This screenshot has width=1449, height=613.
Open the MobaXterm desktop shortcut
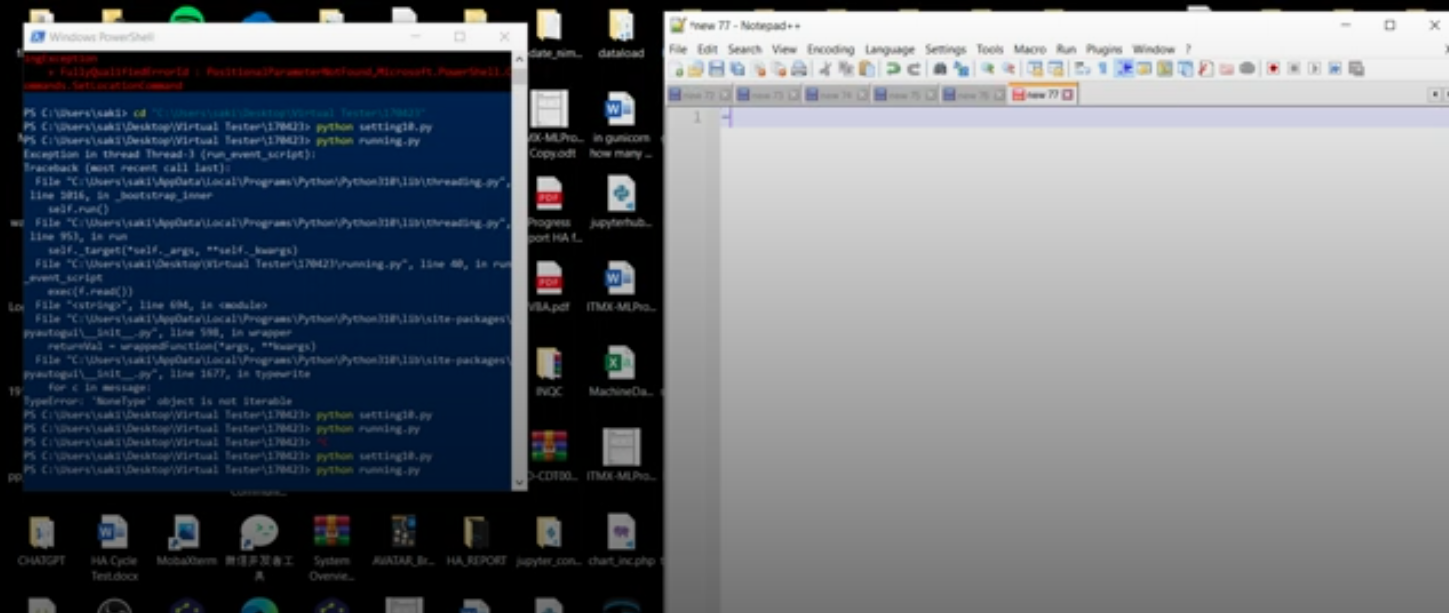[184, 541]
